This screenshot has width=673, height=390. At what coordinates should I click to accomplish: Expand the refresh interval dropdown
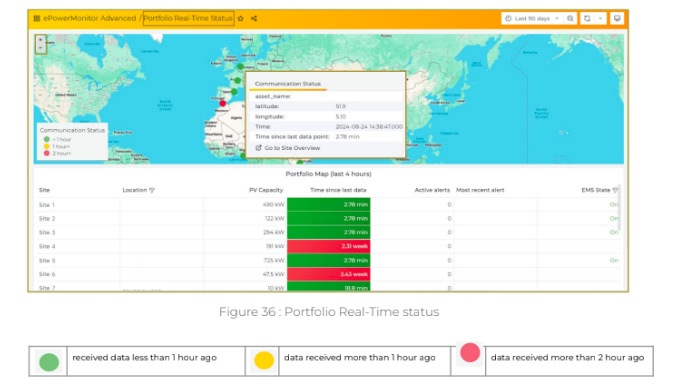click(600, 18)
